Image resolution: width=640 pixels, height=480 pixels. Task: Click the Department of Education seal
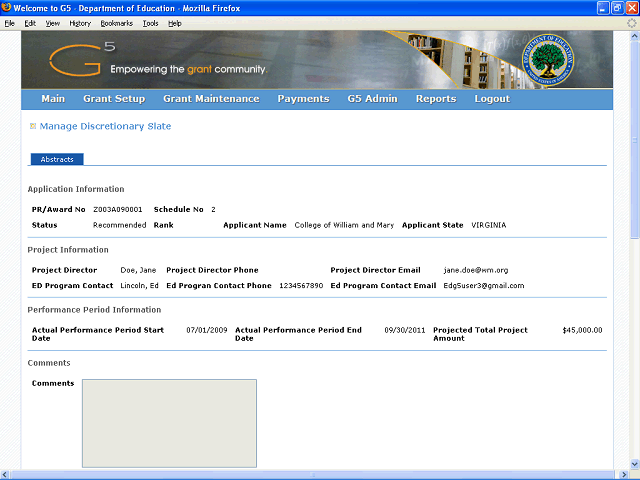click(548, 60)
